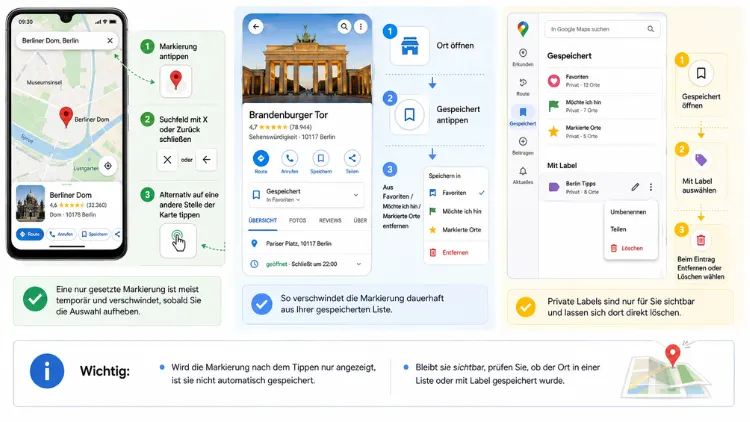Open three-dot menu on Brandenburger Tor photo
Viewport: 750px width, 422px height.
(x=361, y=26)
